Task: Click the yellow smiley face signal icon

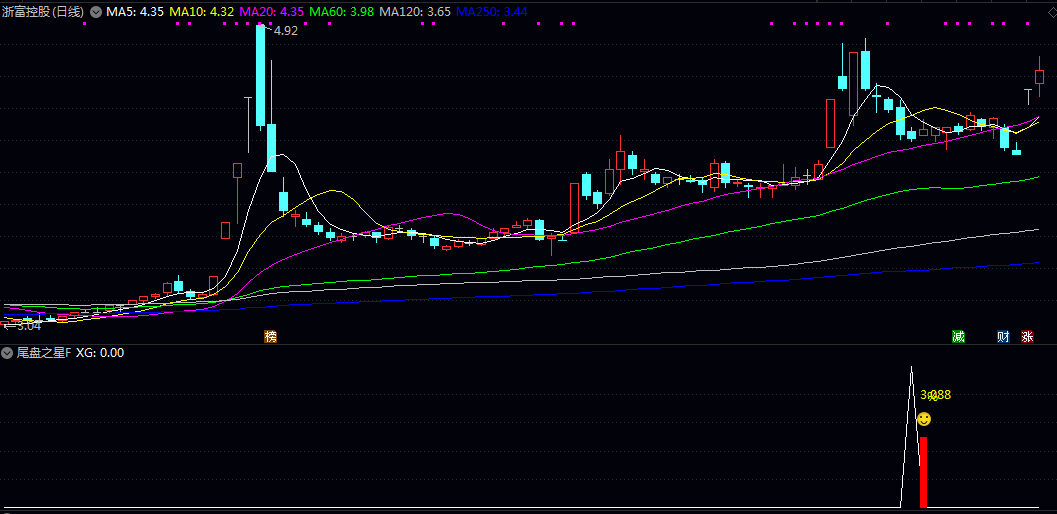Action: 924,419
